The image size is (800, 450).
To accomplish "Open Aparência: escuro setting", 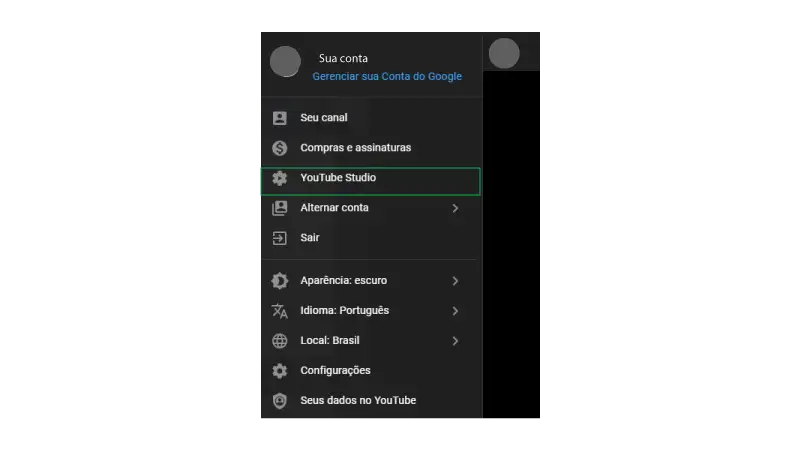I will [371, 281].
